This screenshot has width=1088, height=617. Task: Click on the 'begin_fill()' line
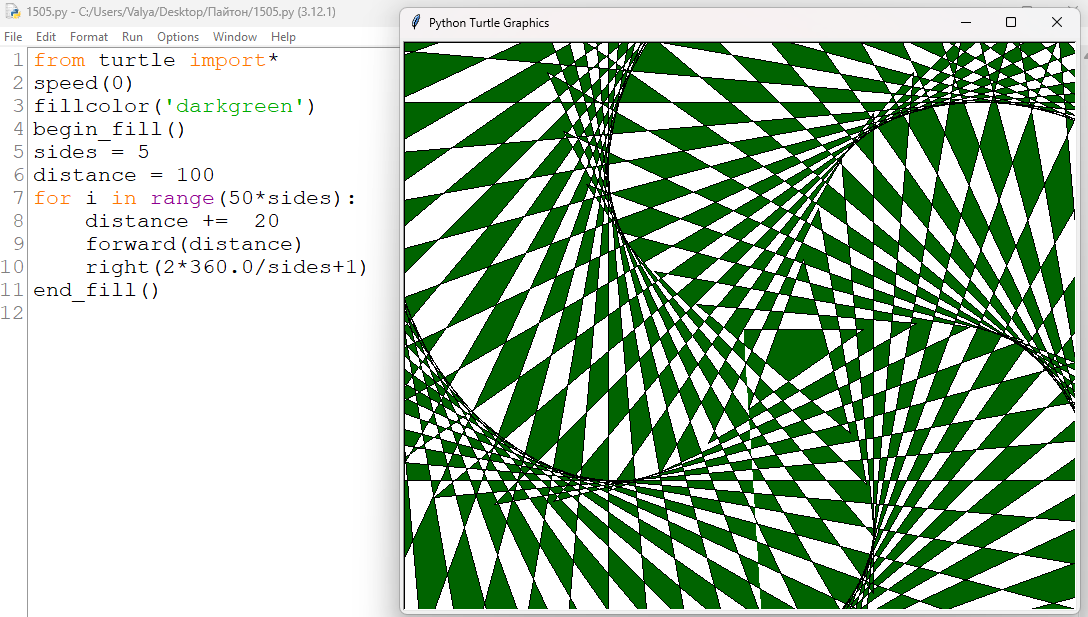pyautogui.click(x=109, y=129)
